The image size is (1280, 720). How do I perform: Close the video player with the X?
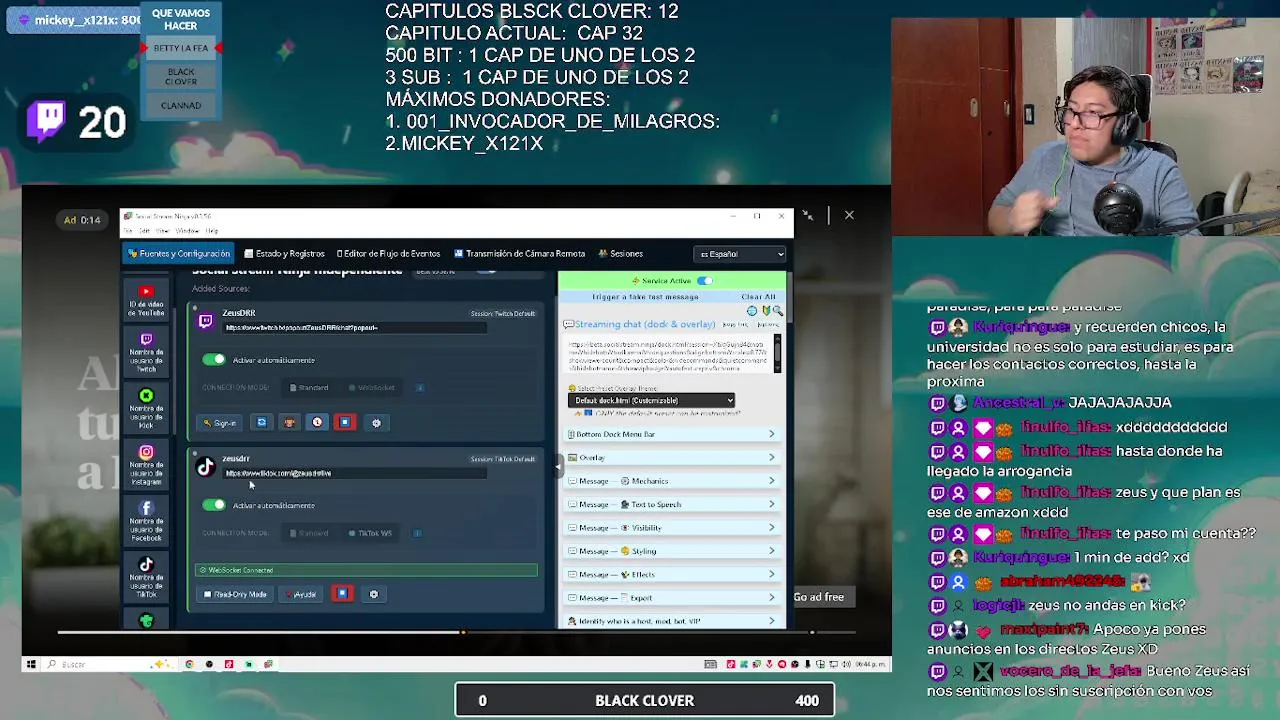(x=849, y=215)
